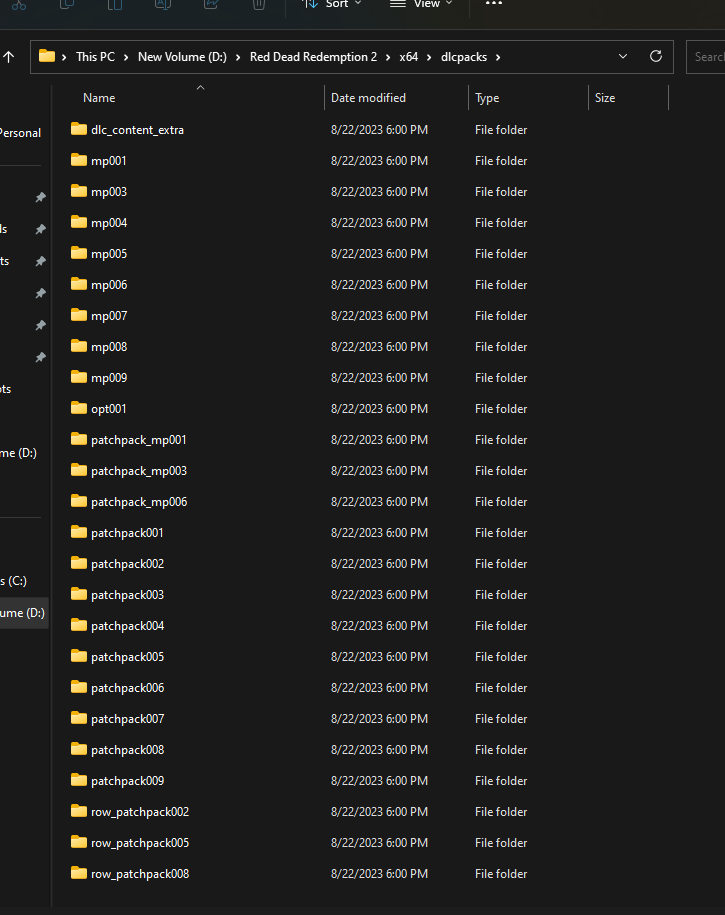Screen dimensions: 725x915
Task: Go to x64 breadcrumb
Action: click(x=409, y=57)
